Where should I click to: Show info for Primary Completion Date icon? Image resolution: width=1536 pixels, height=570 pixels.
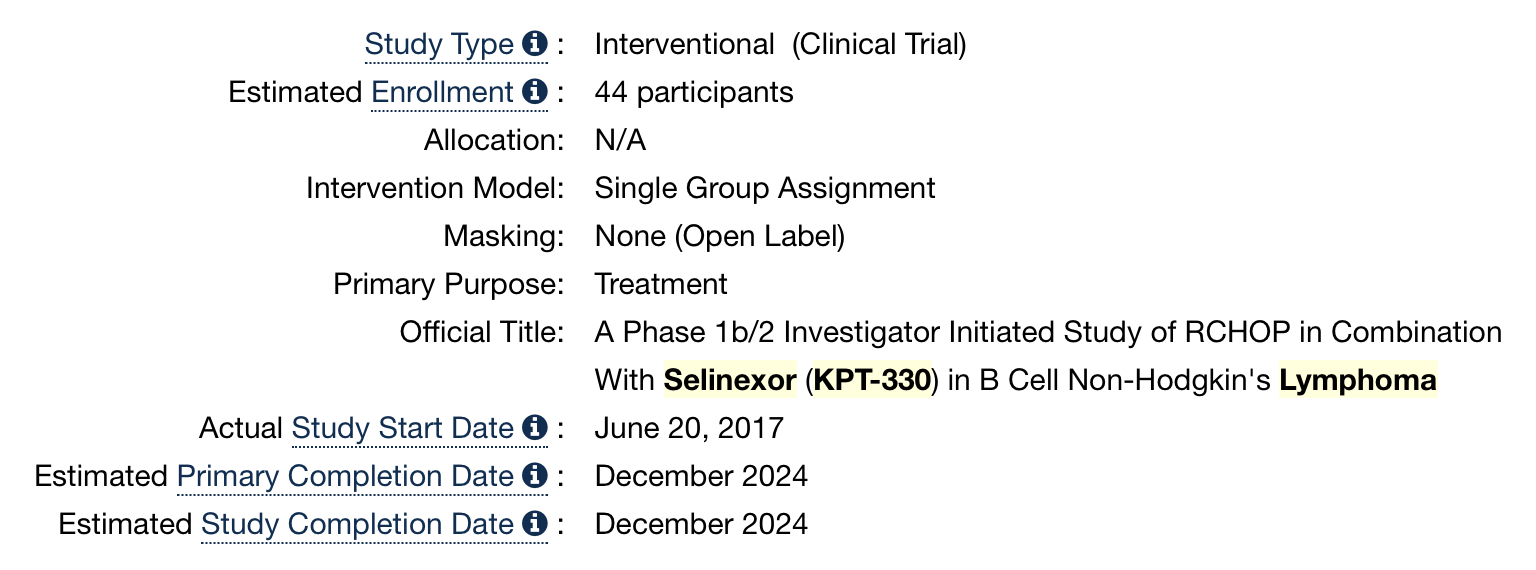click(x=536, y=476)
